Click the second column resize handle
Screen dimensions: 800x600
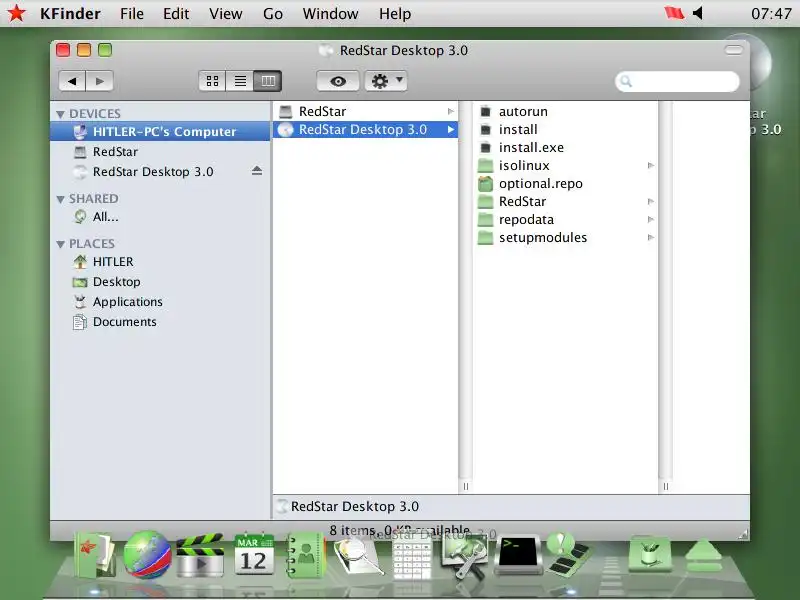[665, 486]
